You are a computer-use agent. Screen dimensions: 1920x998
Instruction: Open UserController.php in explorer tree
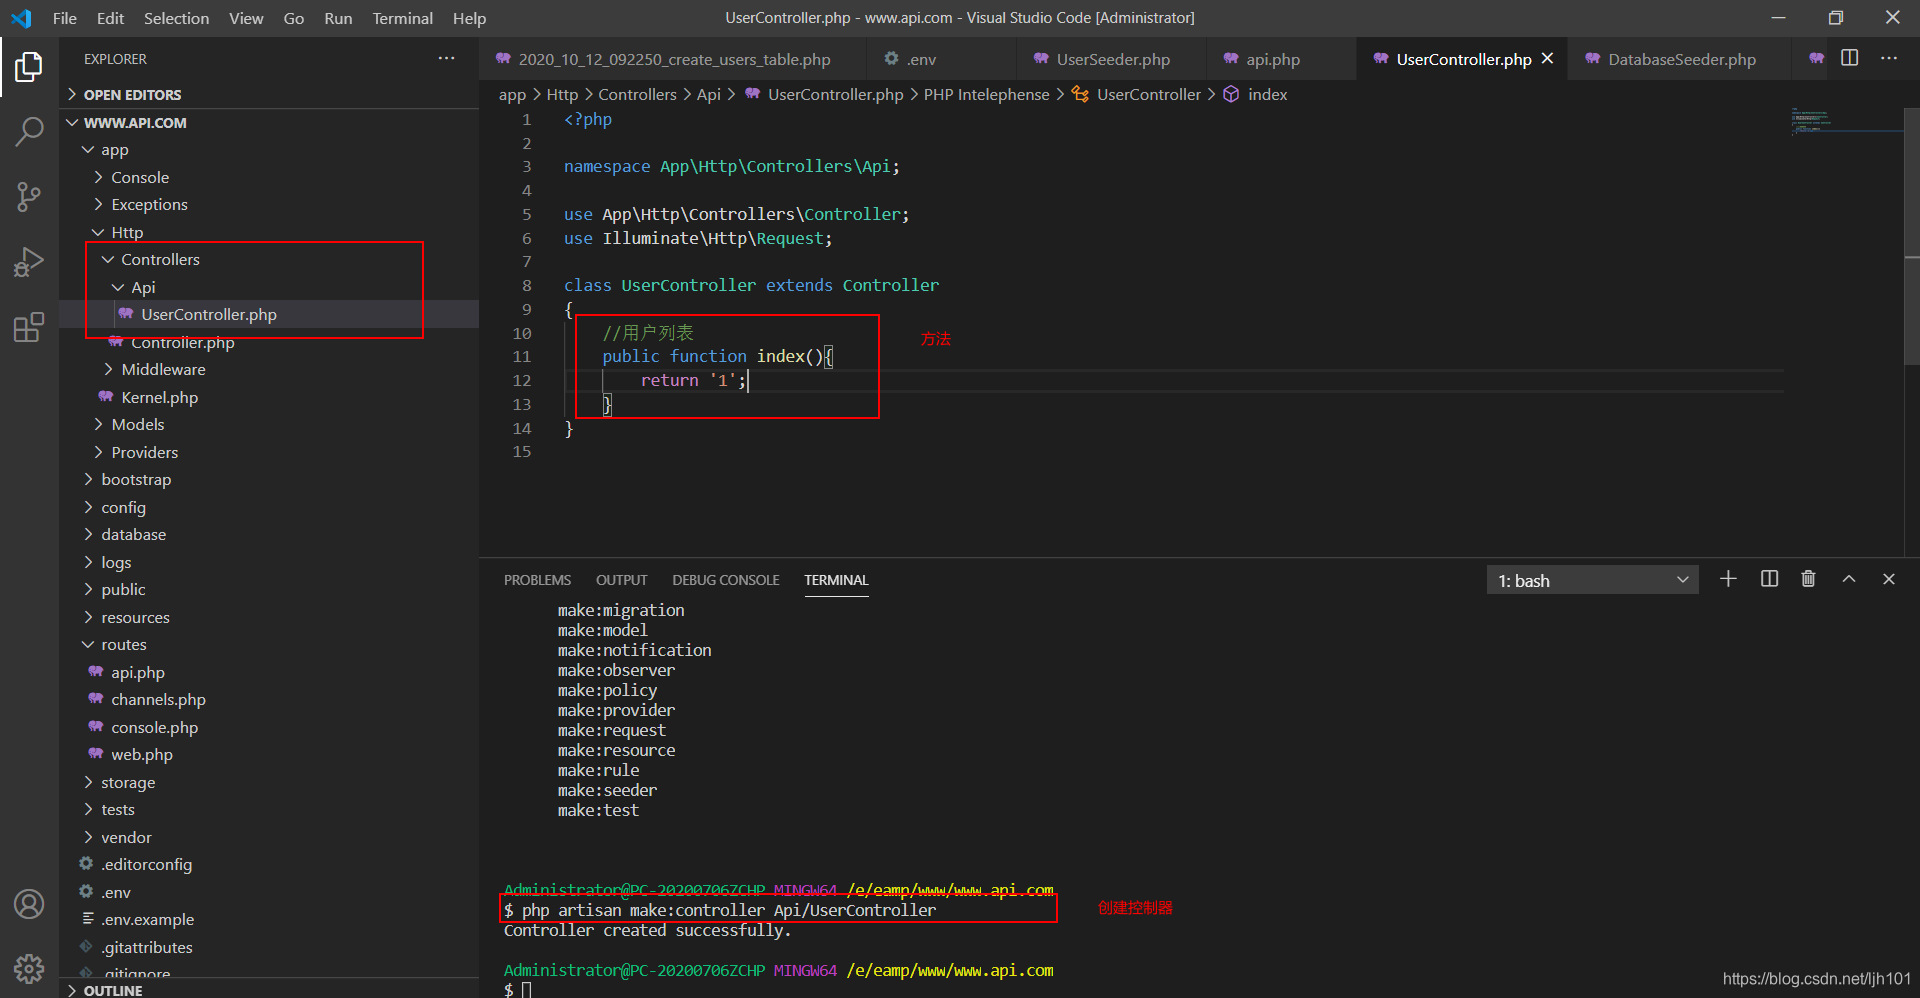click(x=269, y=314)
